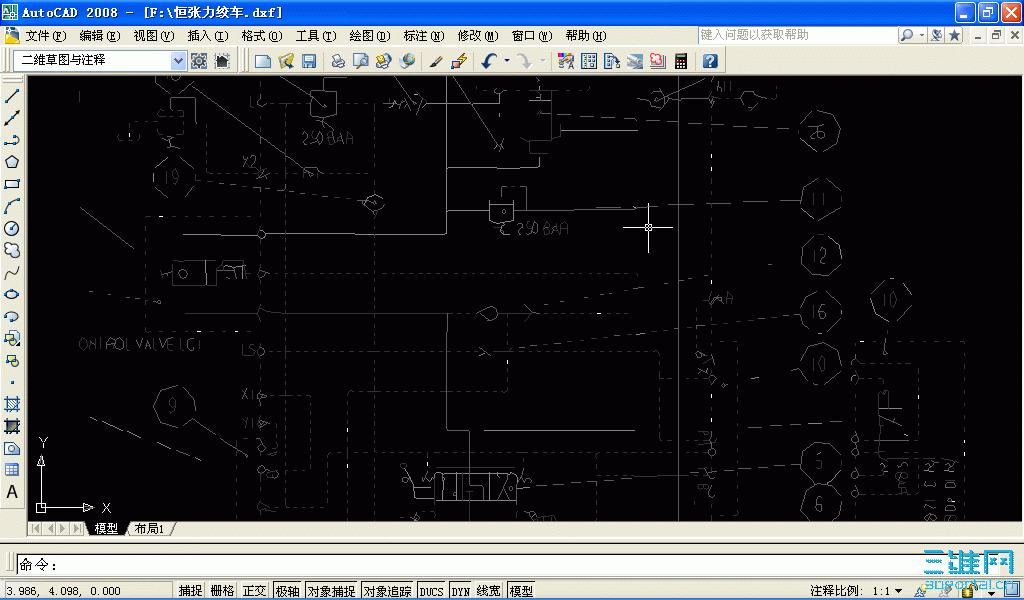The width and height of the screenshot is (1024, 600).
Task: Open the 编辑(E) menu
Action: [100, 36]
